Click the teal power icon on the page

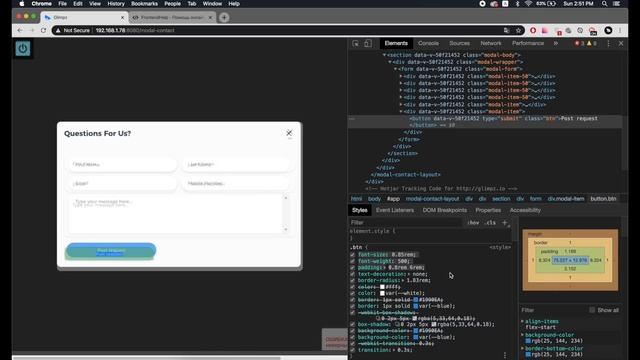coord(22,49)
